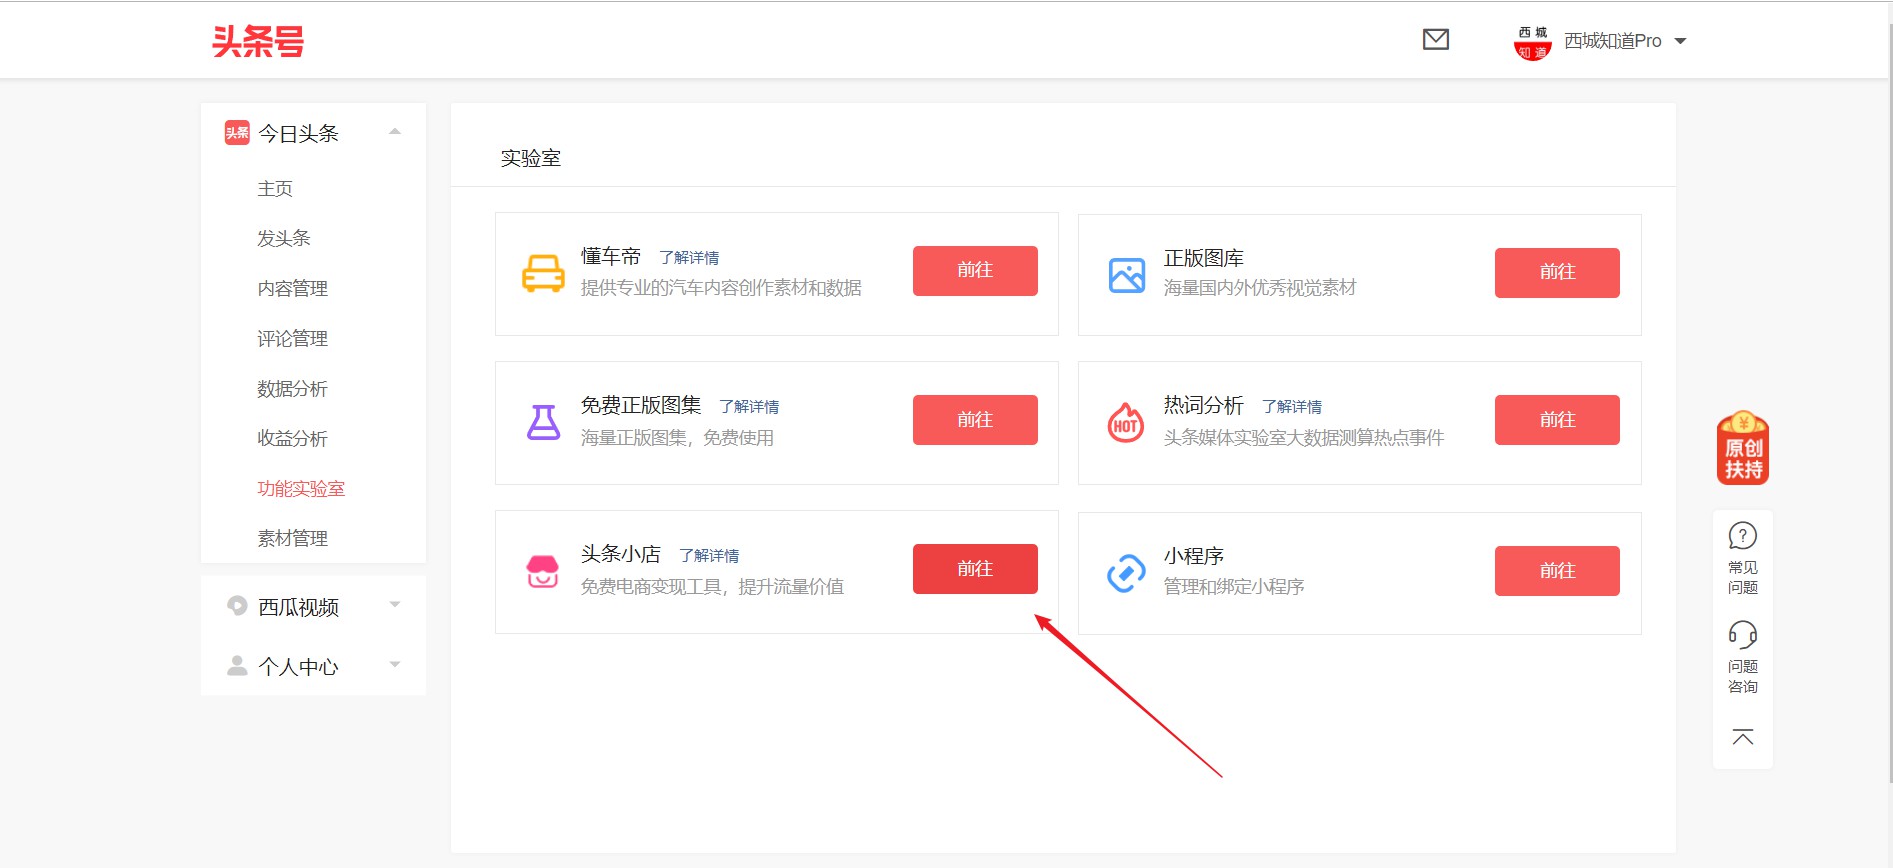Open 发头条 in the sidebar

point(284,239)
